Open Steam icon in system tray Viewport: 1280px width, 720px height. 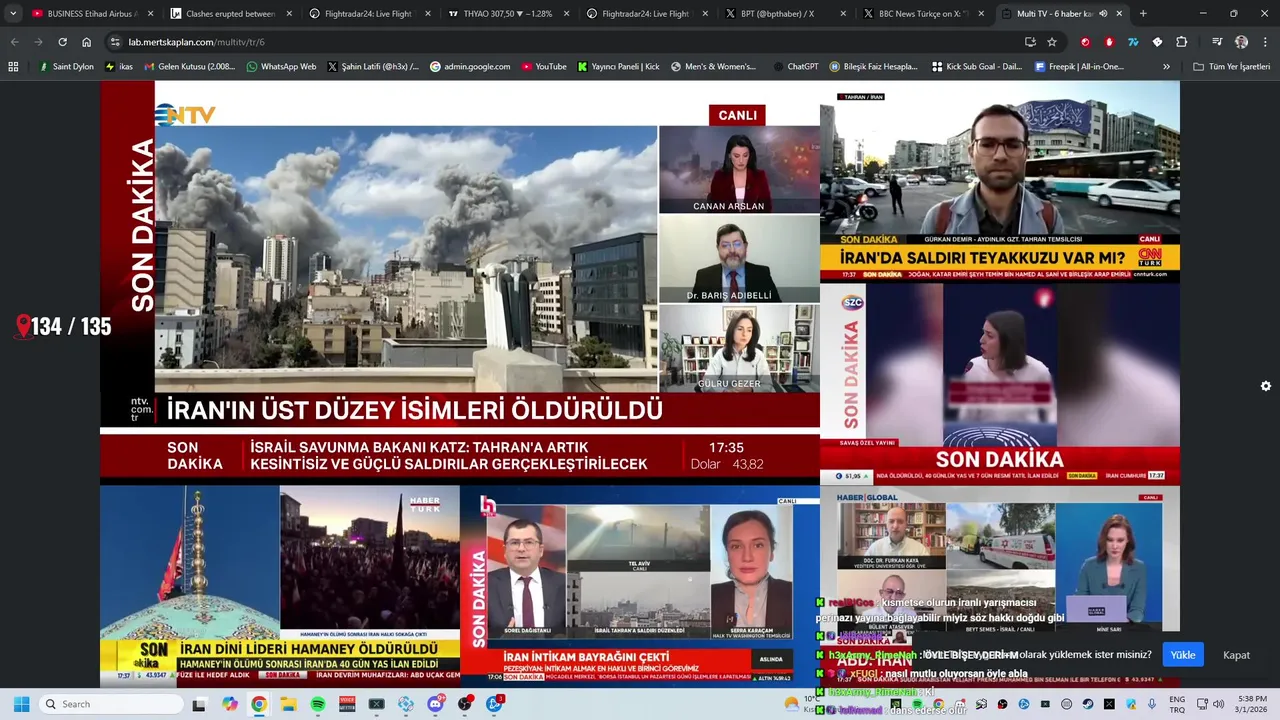pyautogui.click(x=1089, y=704)
